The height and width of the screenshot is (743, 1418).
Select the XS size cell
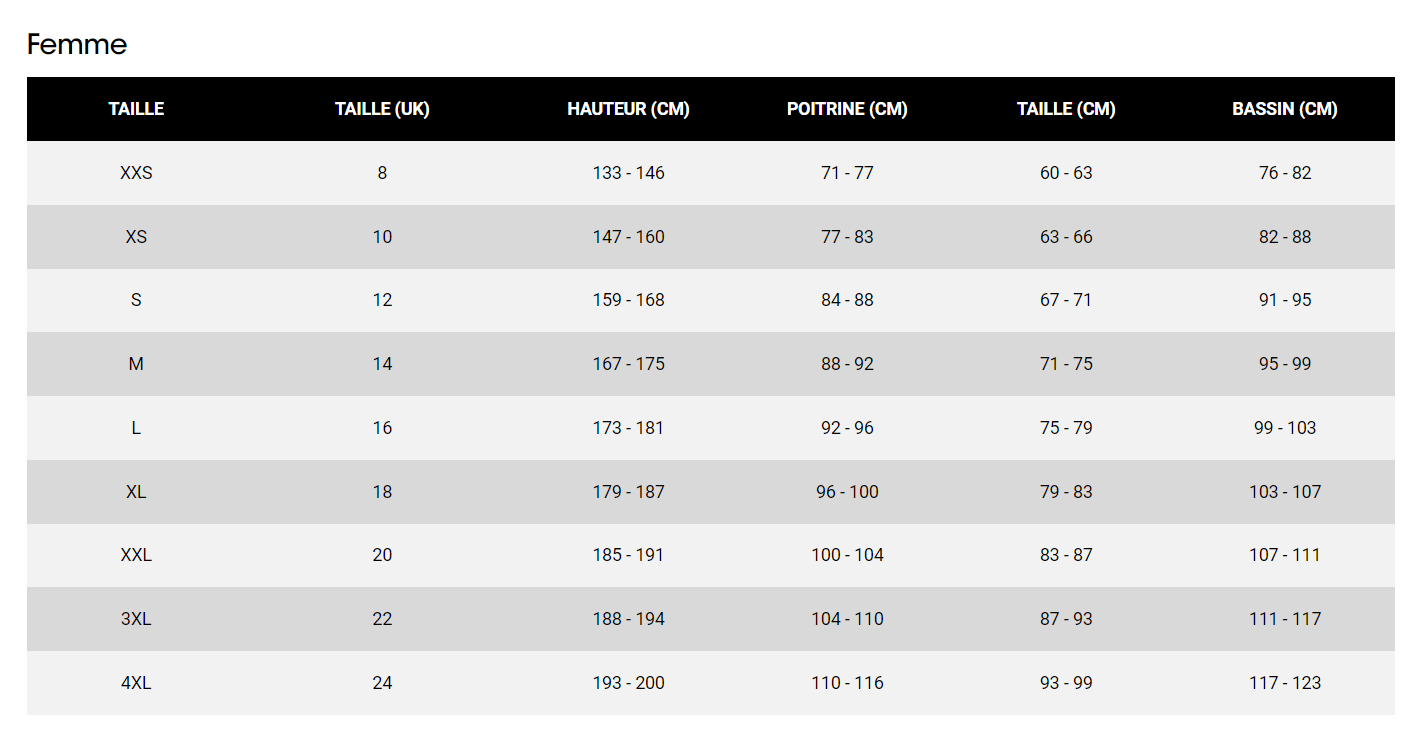pyautogui.click(x=136, y=237)
